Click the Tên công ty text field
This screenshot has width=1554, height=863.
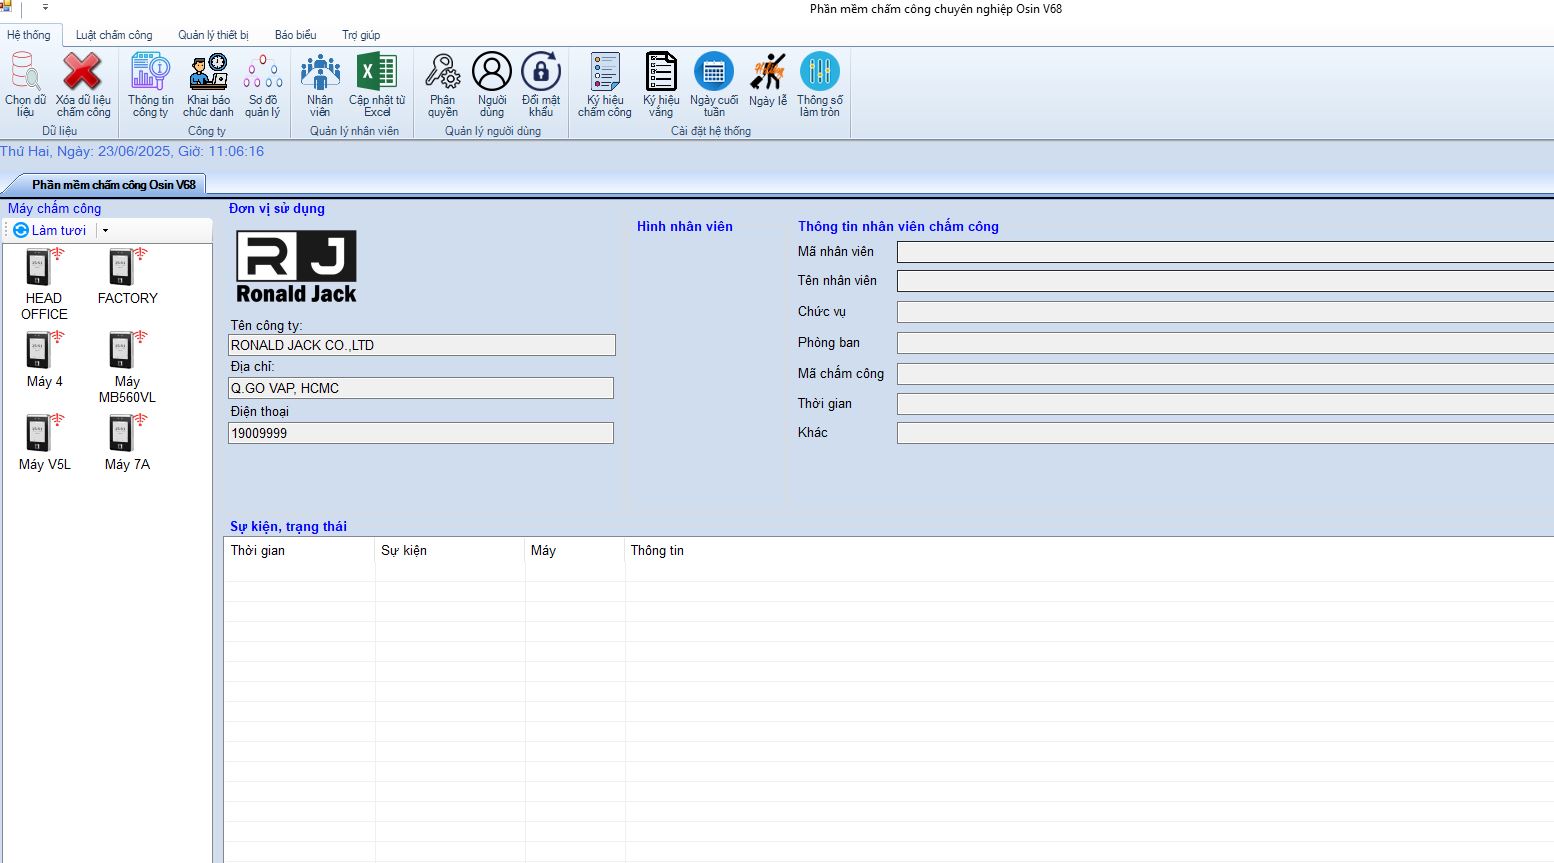(421, 346)
